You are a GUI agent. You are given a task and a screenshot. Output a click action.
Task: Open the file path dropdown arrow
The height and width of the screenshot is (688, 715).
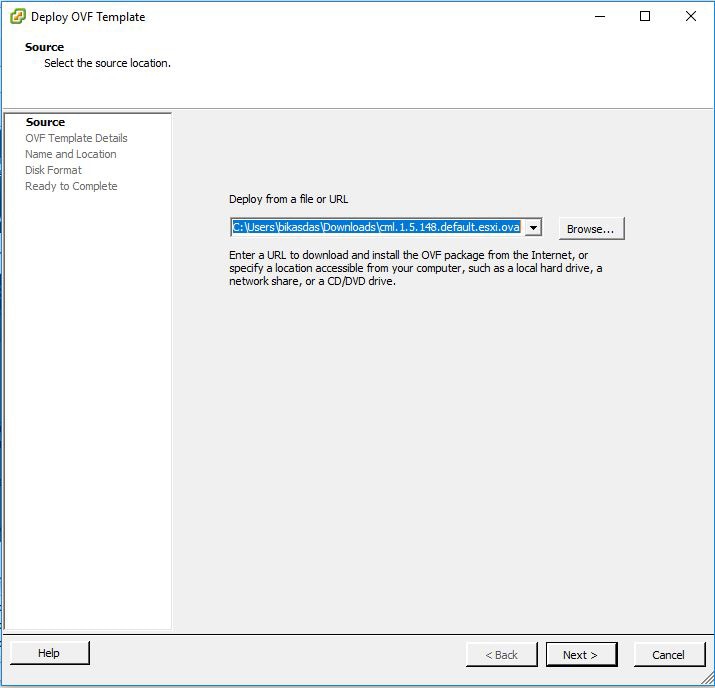[533, 227]
